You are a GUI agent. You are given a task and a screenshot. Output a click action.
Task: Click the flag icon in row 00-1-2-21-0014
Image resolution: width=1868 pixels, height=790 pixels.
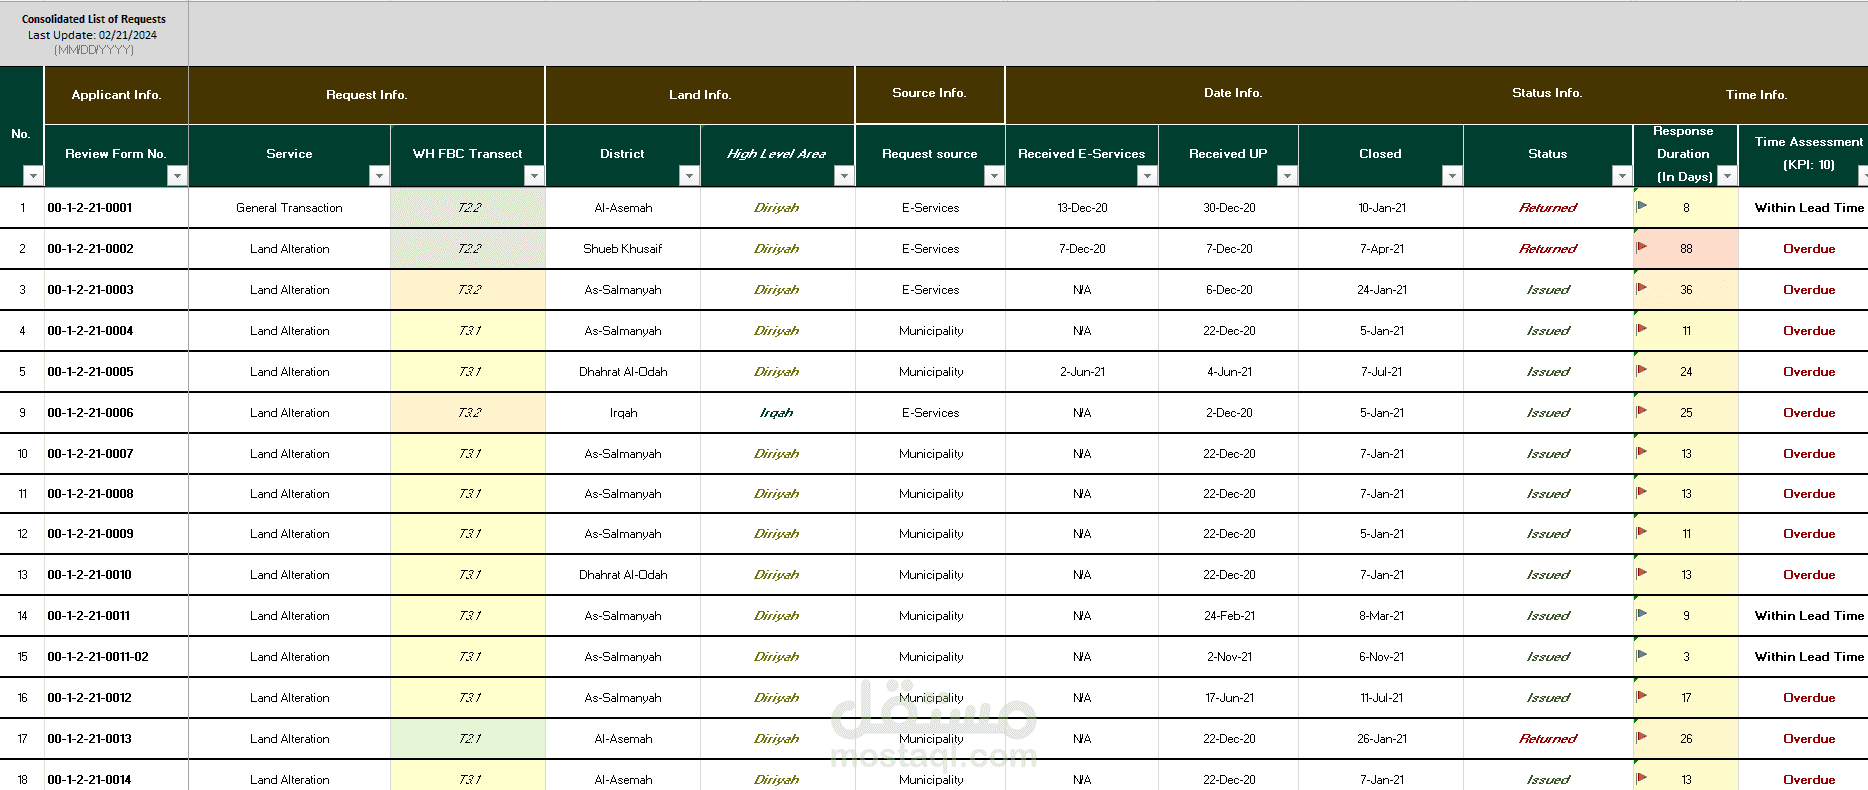[1642, 778]
